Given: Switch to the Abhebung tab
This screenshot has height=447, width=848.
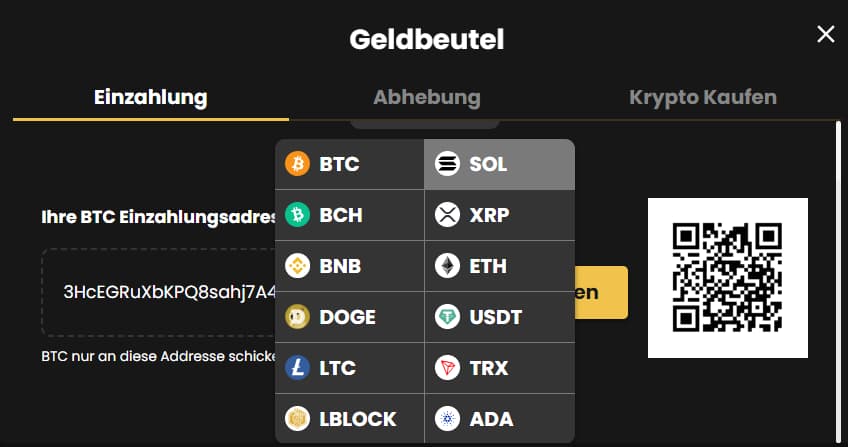Looking at the screenshot, I should [x=427, y=98].
